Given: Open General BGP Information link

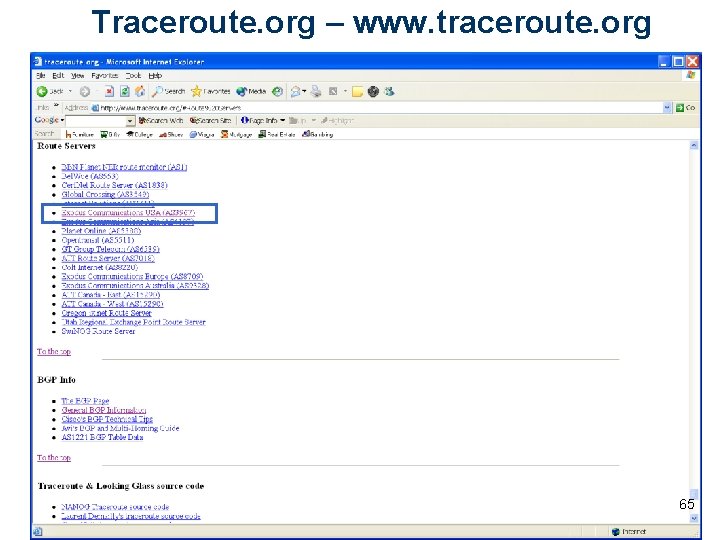Looking at the screenshot, I should (104, 410).
